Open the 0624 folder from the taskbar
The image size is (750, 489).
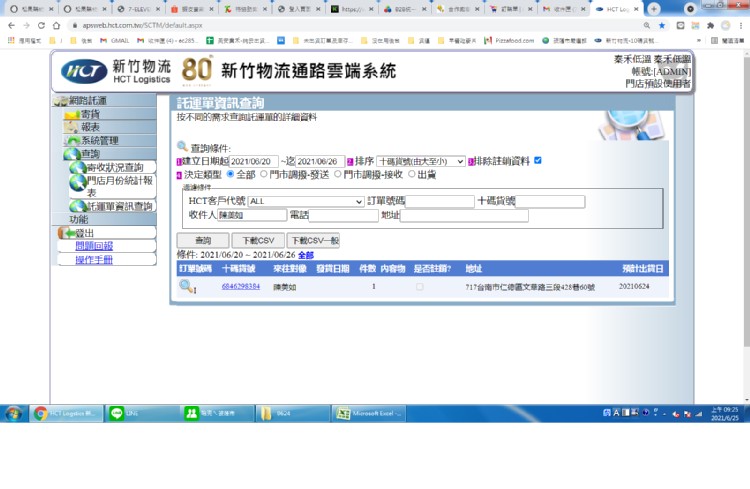pyautogui.click(x=293, y=413)
